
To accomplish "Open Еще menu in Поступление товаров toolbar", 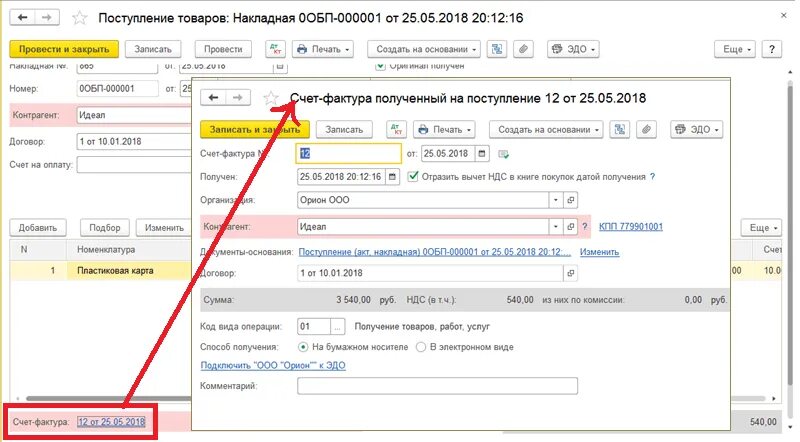I will pos(735,49).
